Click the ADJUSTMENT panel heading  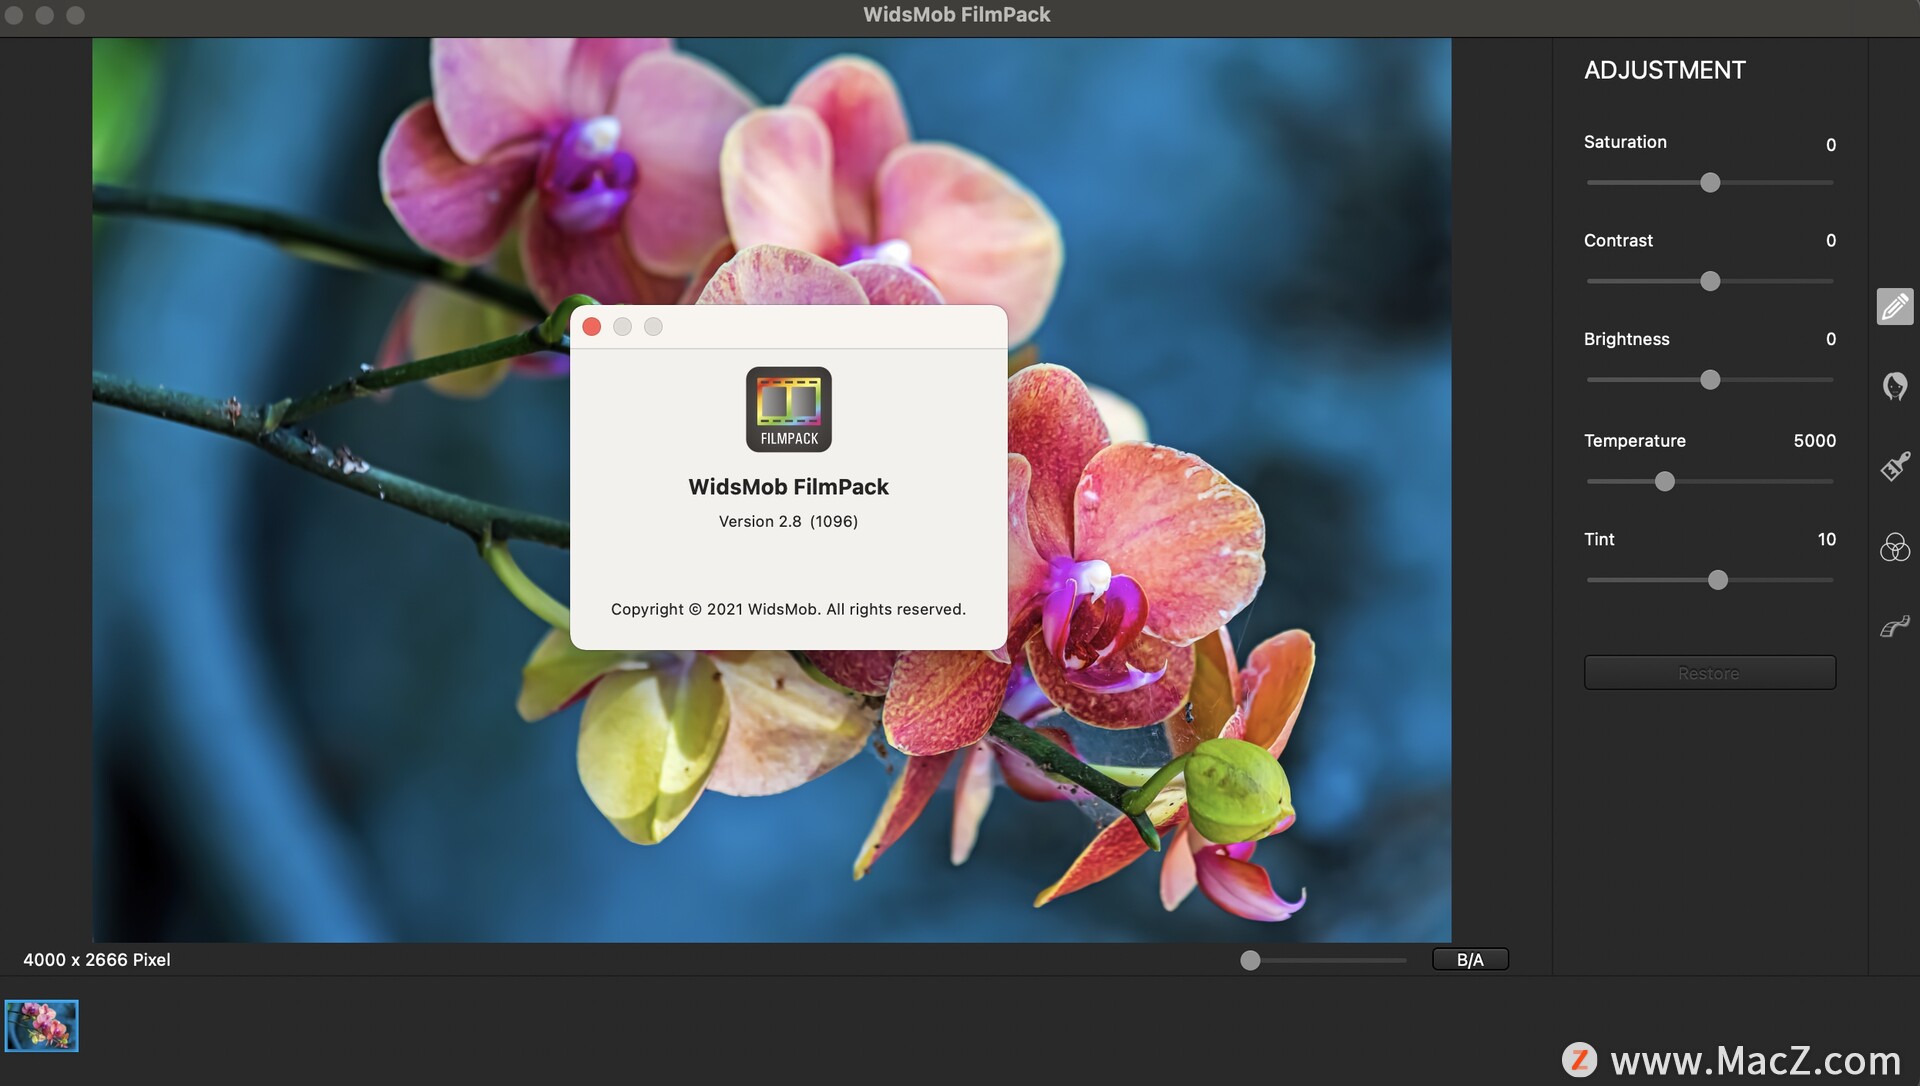point(1665,70)
